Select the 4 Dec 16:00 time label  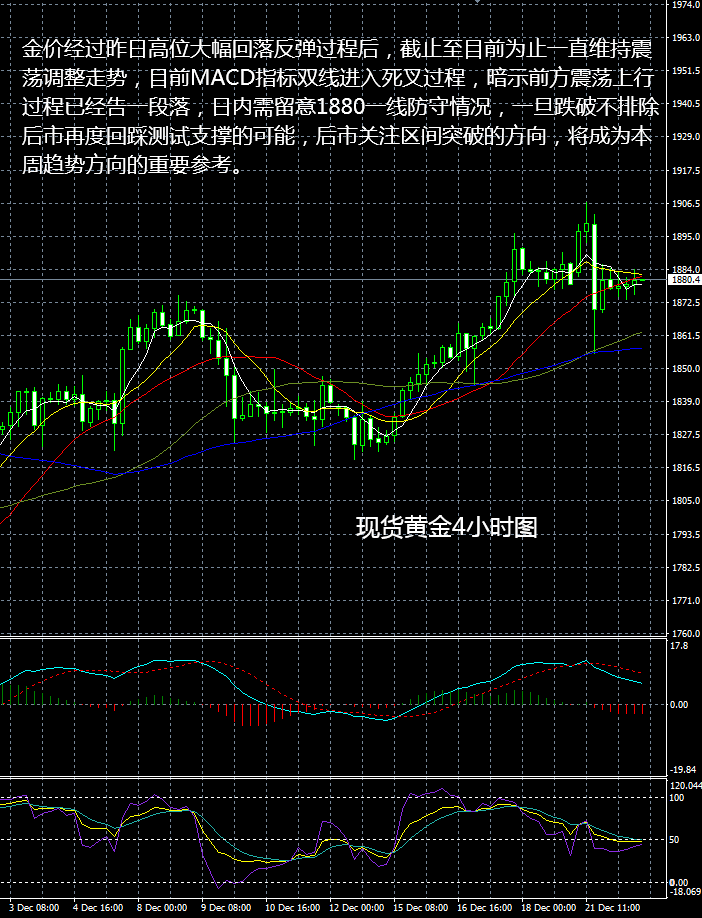[x=98, y=908]
